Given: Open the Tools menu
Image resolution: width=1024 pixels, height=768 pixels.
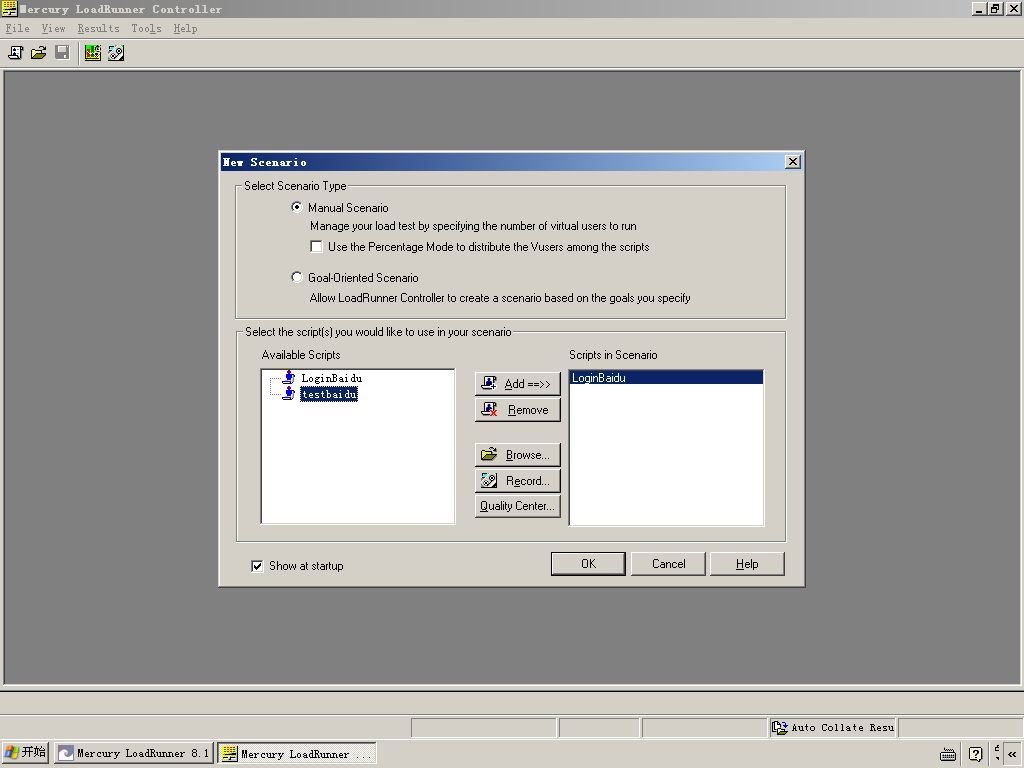Looking at the screenshot, I should tap(146, 28).
